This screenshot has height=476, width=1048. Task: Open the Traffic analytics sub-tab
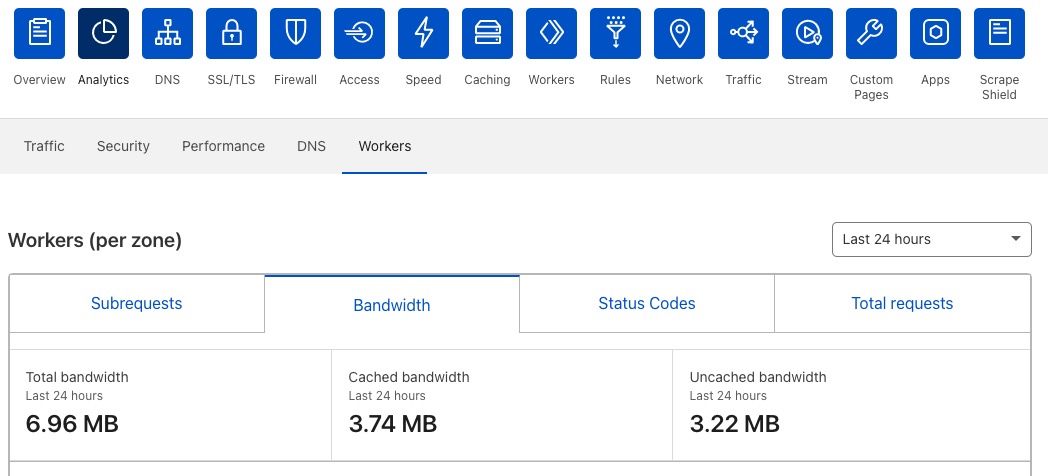point(44,146)
